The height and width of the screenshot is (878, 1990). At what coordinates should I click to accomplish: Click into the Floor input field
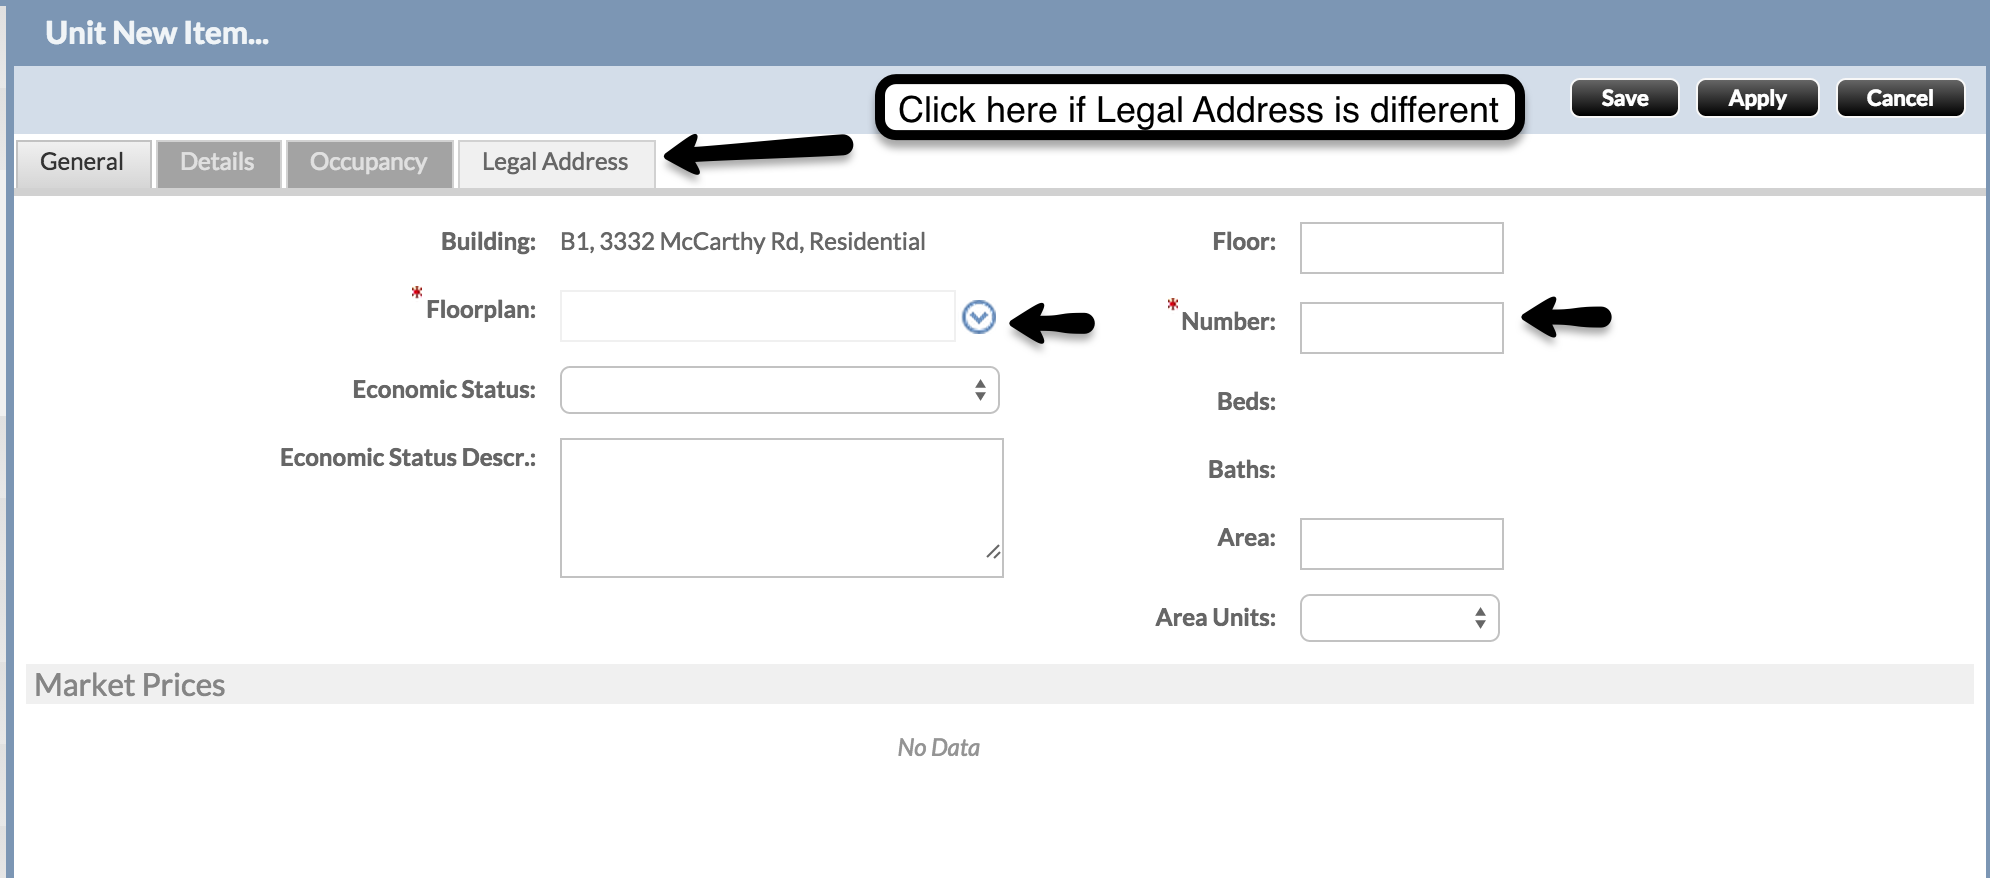point(1400,248)
